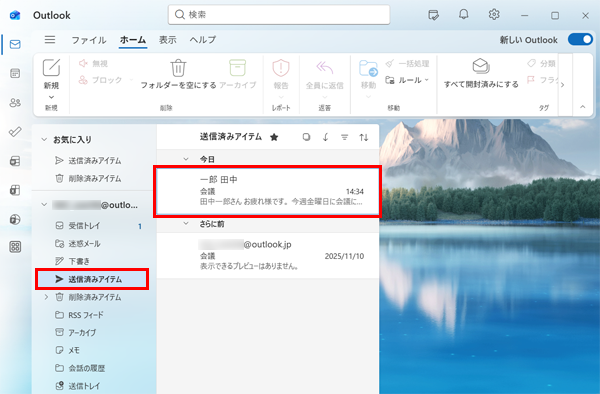Collapse the お気に入り section

(44, 140)
